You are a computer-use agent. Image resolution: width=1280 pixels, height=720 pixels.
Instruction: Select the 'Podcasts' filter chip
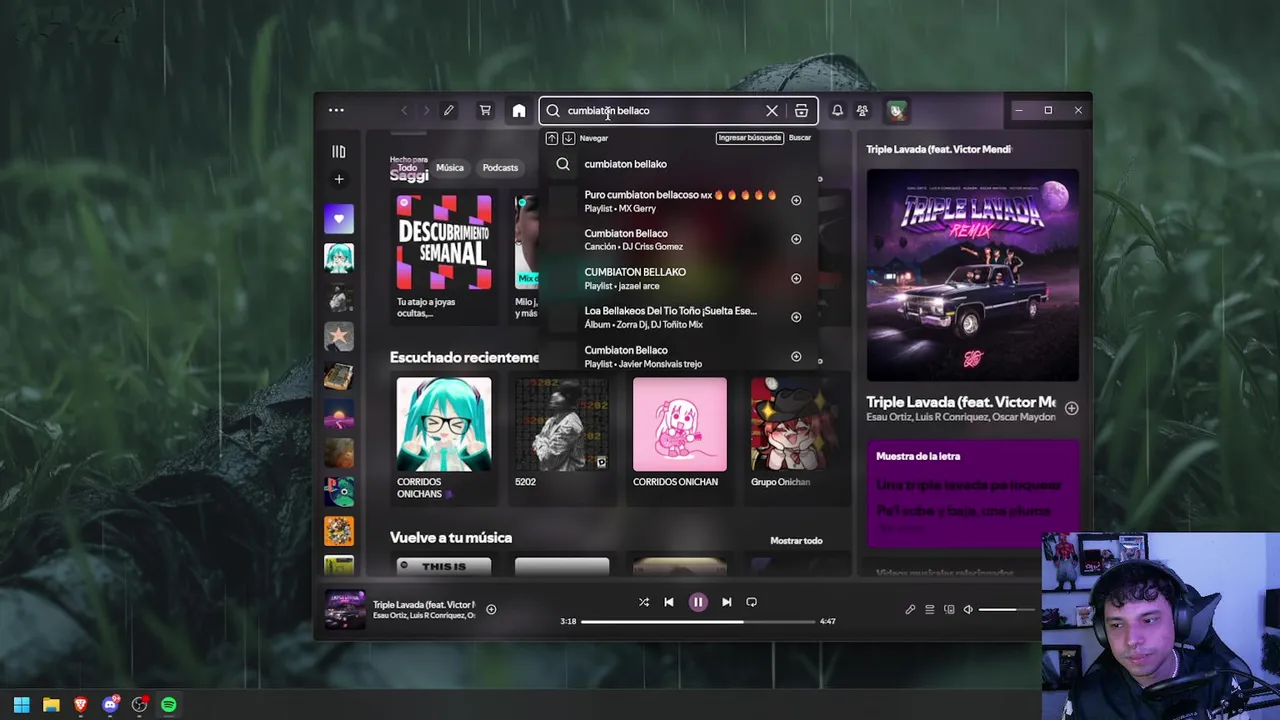(x=500, y=168)
